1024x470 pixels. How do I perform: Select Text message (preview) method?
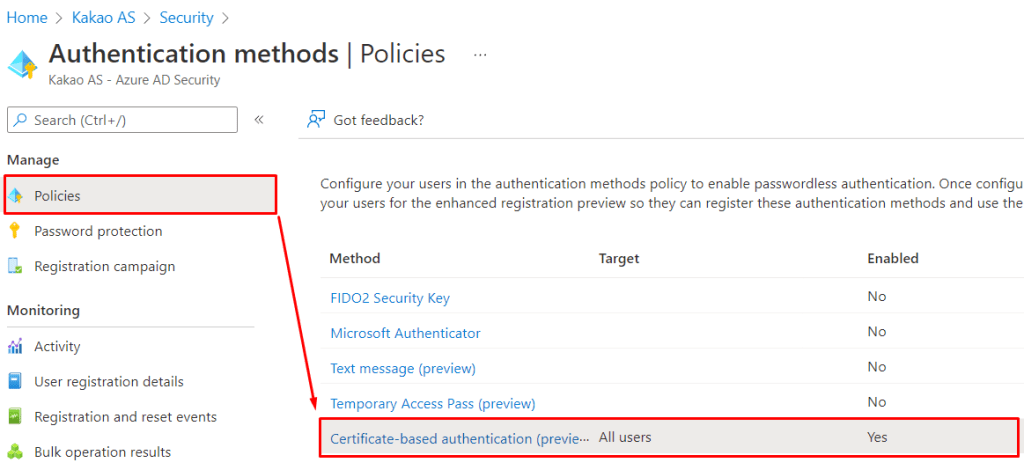coord(403,368)
